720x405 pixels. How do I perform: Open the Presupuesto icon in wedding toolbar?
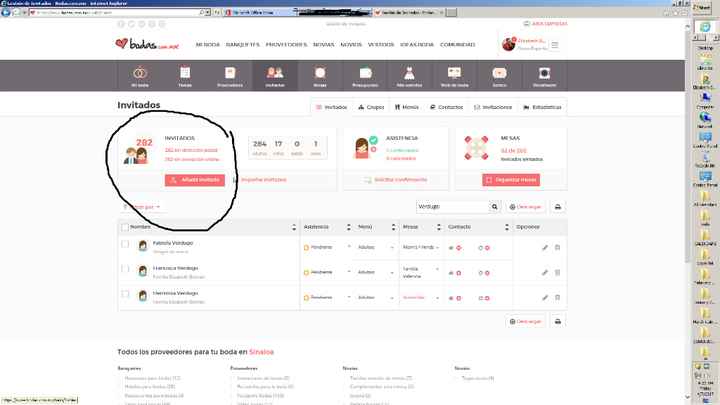364,76
